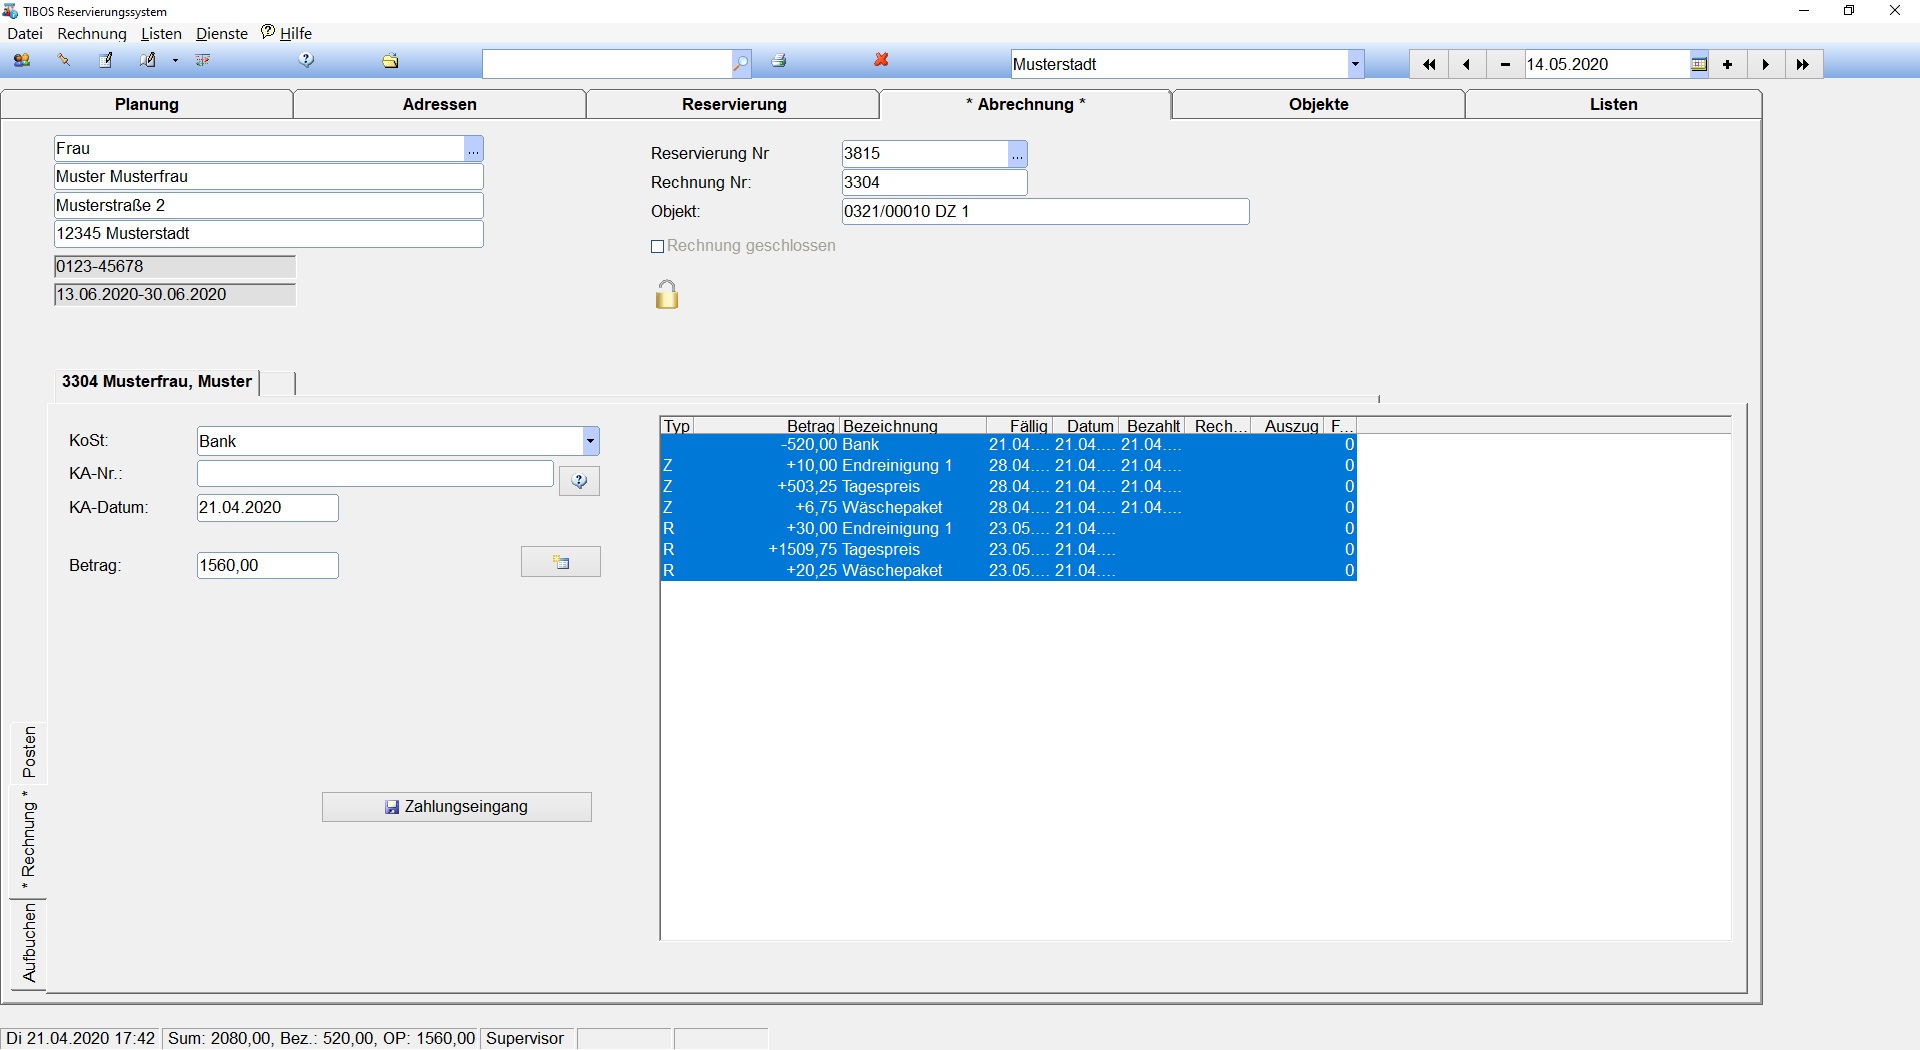Image resolution: width=1920 pixels, height=1050 pixels.
Task: Click the open padlock icon
Action: point(667,295)
